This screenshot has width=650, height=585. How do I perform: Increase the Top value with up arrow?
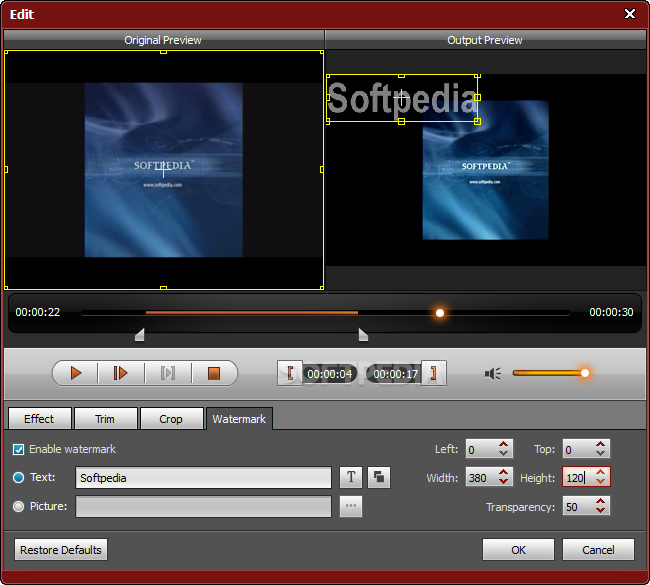coord(600,444)
